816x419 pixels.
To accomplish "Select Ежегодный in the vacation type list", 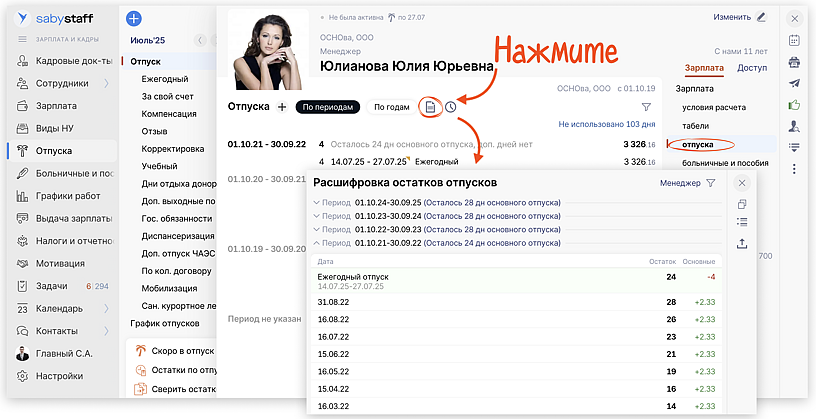I will [165, 79].
